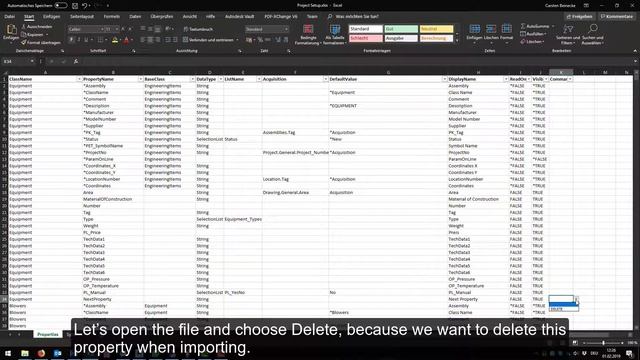Toggle italic formatting
The width and height of the screenshot is (640, 360).
point(79,40)
